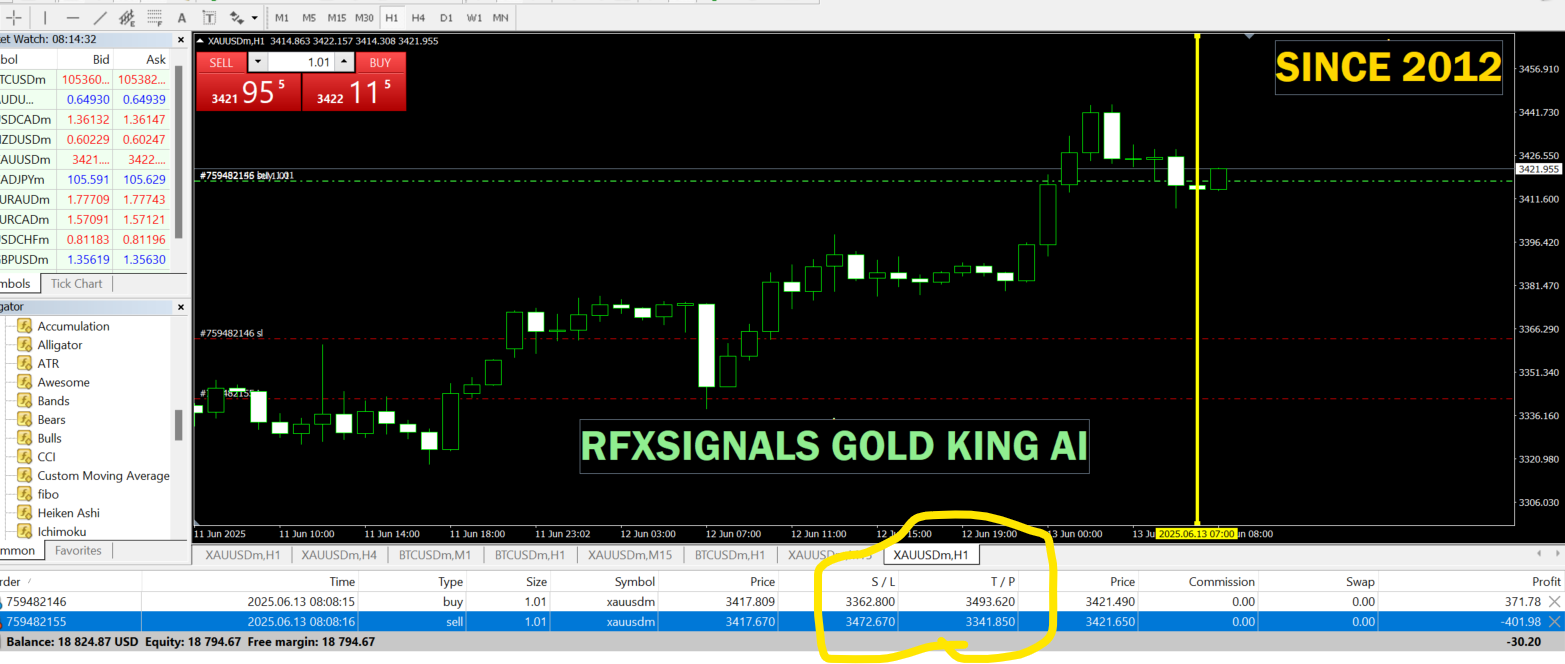Open the Tick Chart tab
This screenshot has width=1565, height=664.
click(76, 283)
